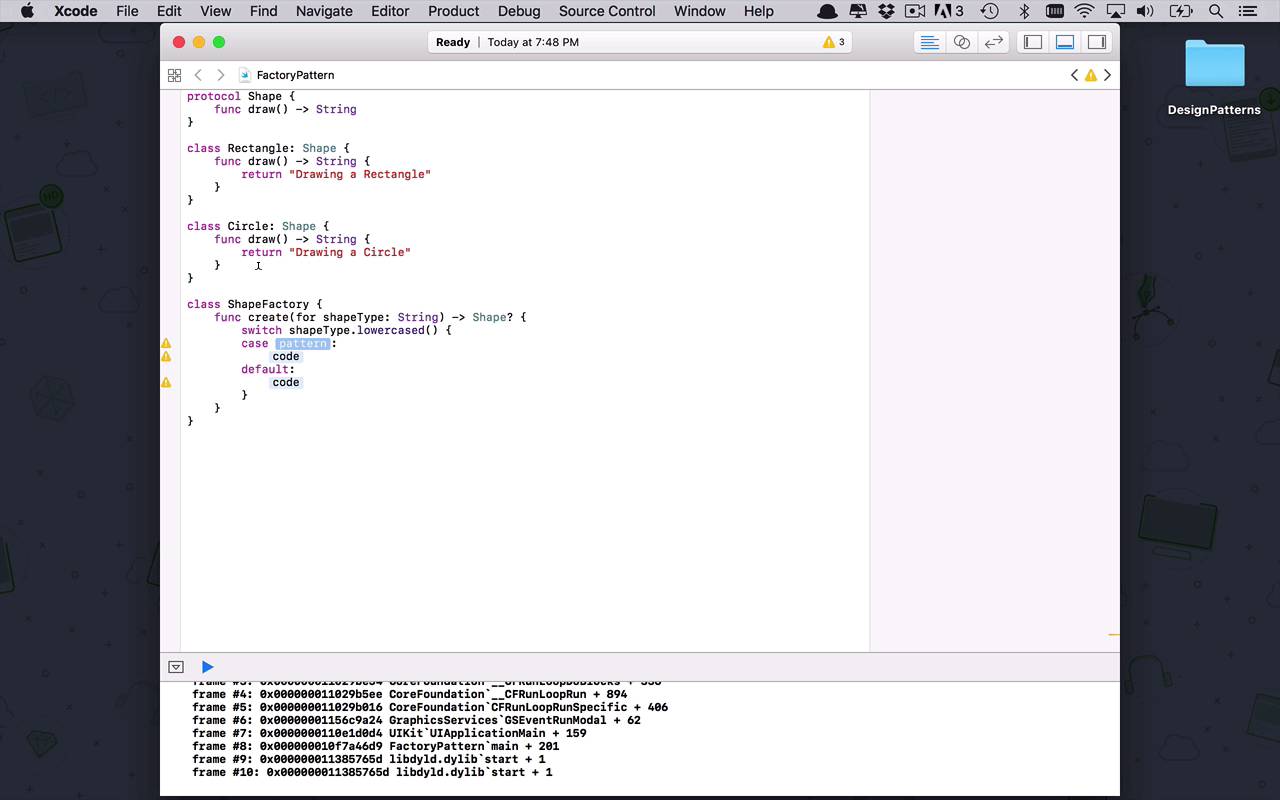
Task: Jump to the next issue
Action: tap(1107, 75)
